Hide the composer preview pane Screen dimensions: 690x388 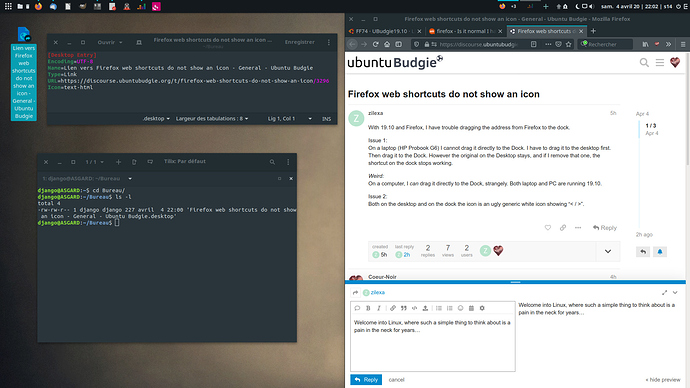click(663, 380)
